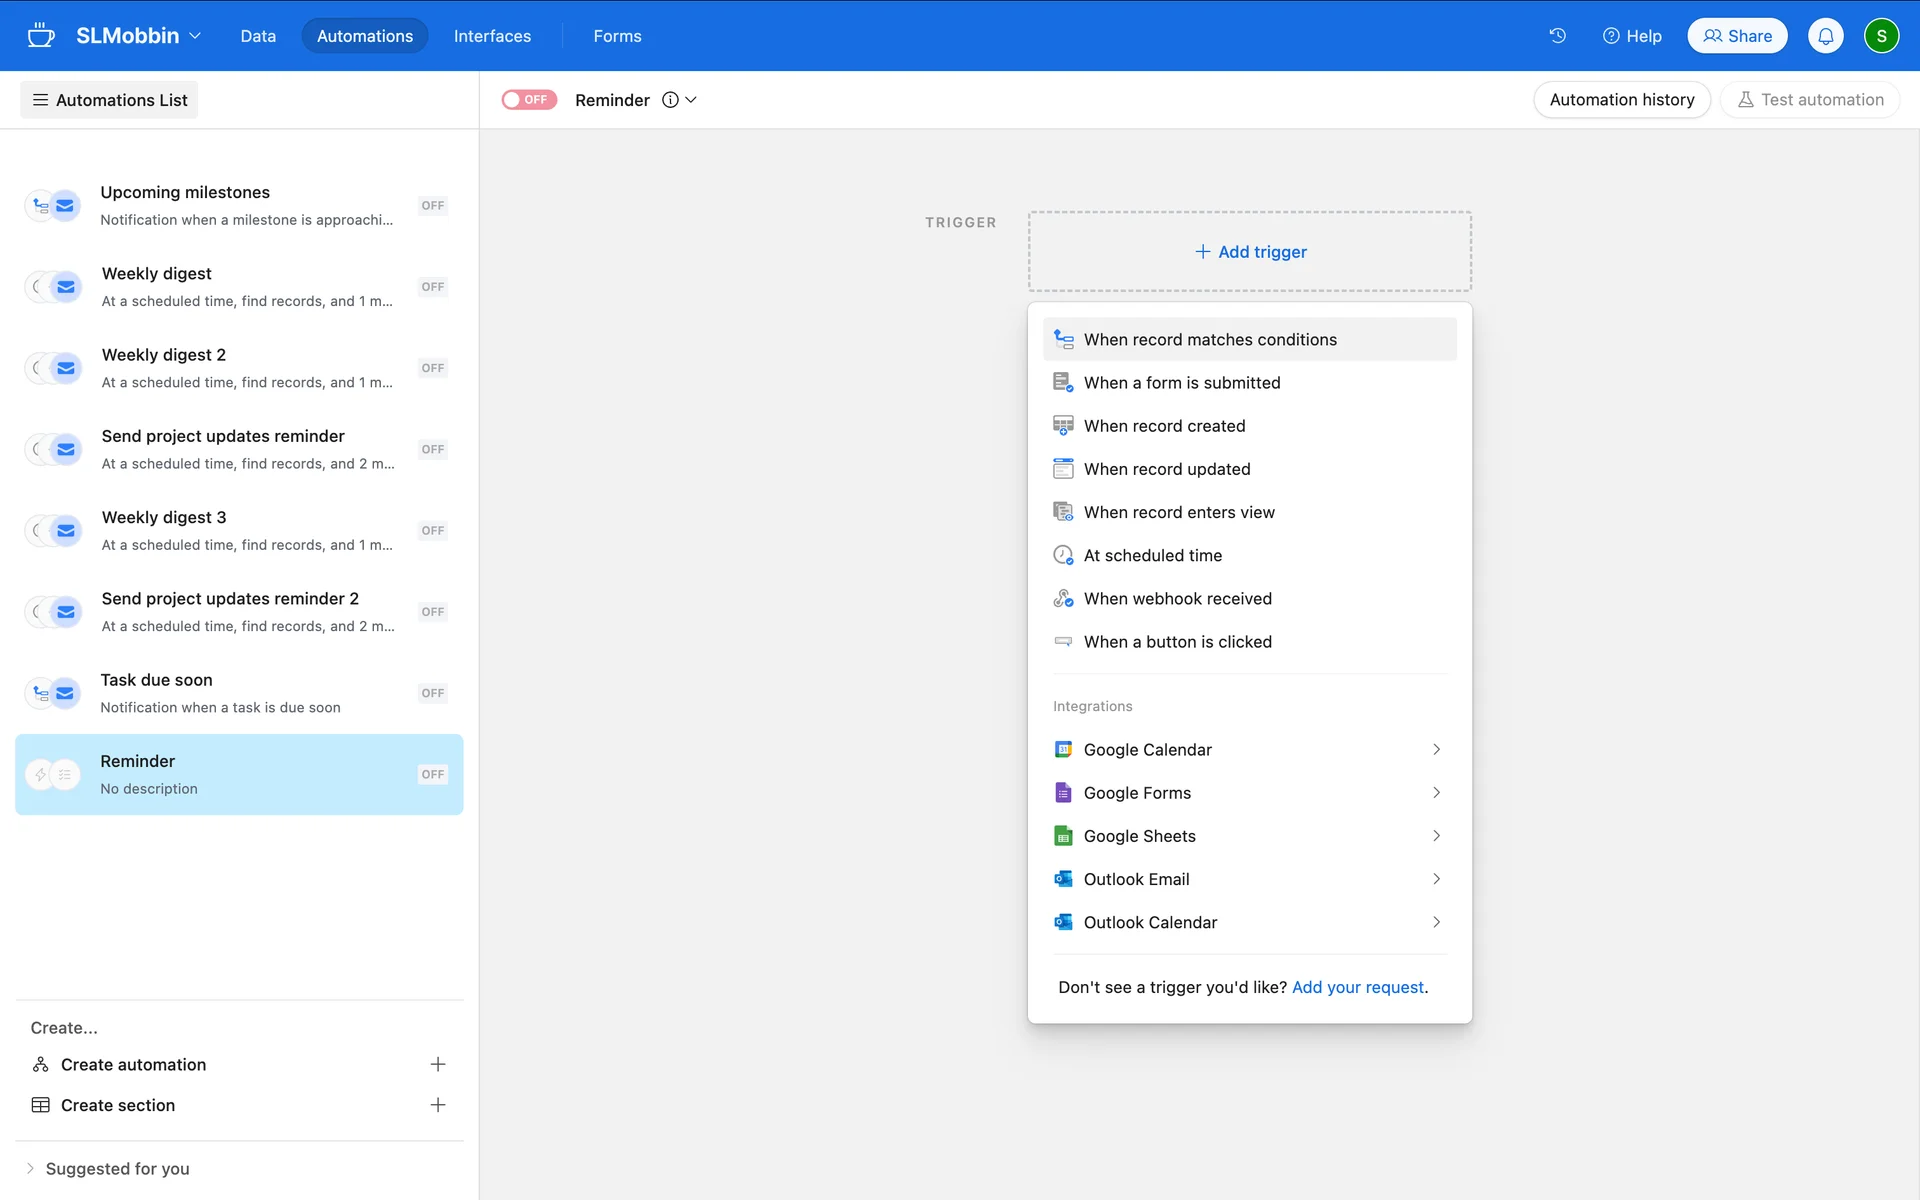Screen dimensions: 1920x1200
Task: Toggle the Reminder automation on
Action: click(528, 100)
